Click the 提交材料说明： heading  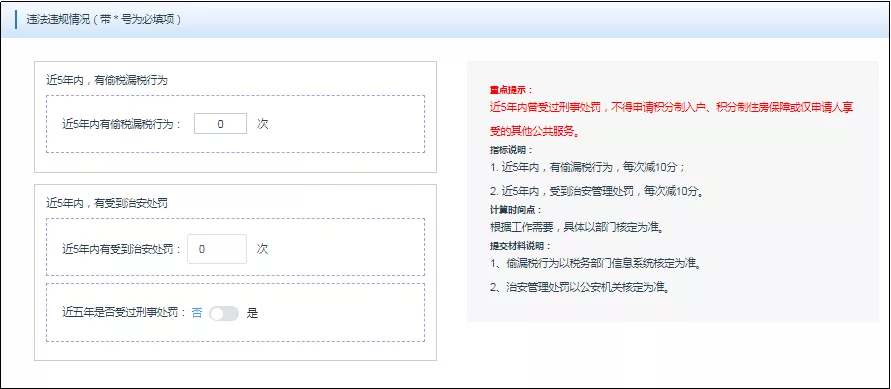point(521,246)
